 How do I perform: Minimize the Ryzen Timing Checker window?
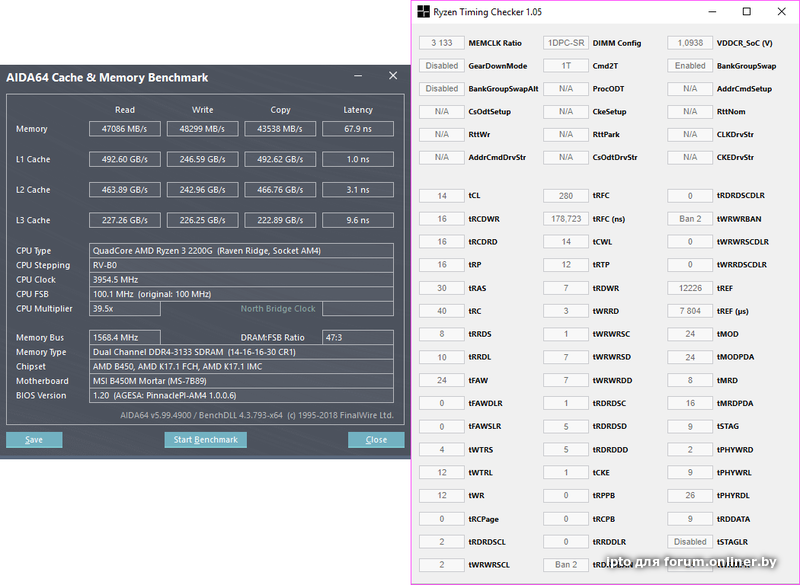click(710, 13)
